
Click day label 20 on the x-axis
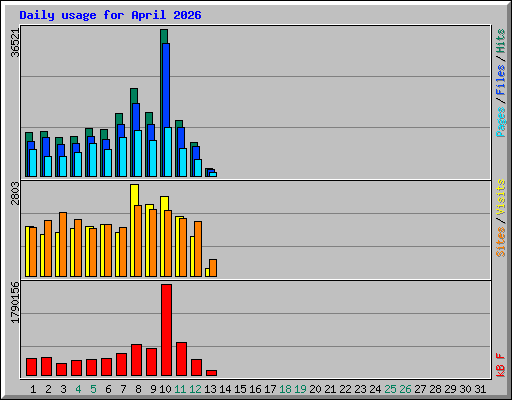point(315,389)
